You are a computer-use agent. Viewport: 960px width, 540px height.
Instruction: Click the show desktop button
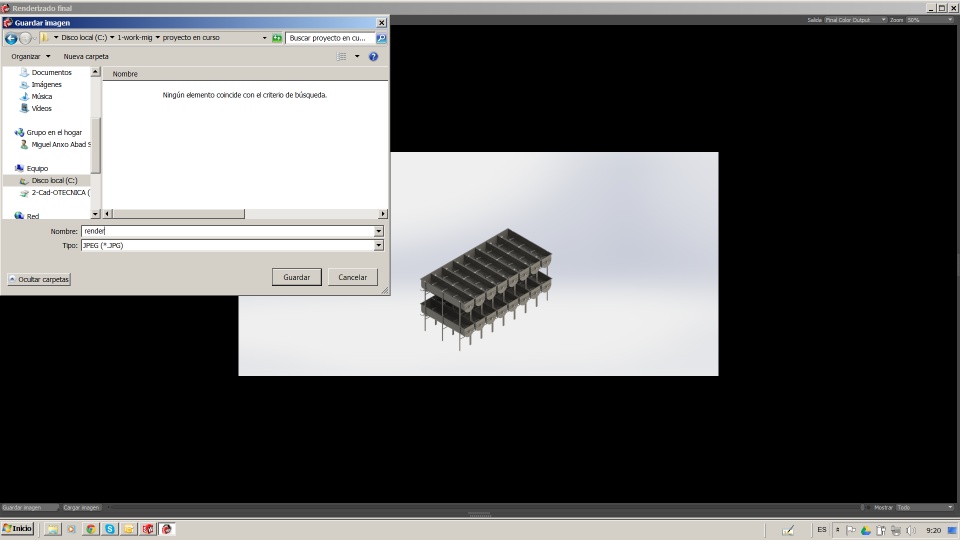[x=952, y=530]
